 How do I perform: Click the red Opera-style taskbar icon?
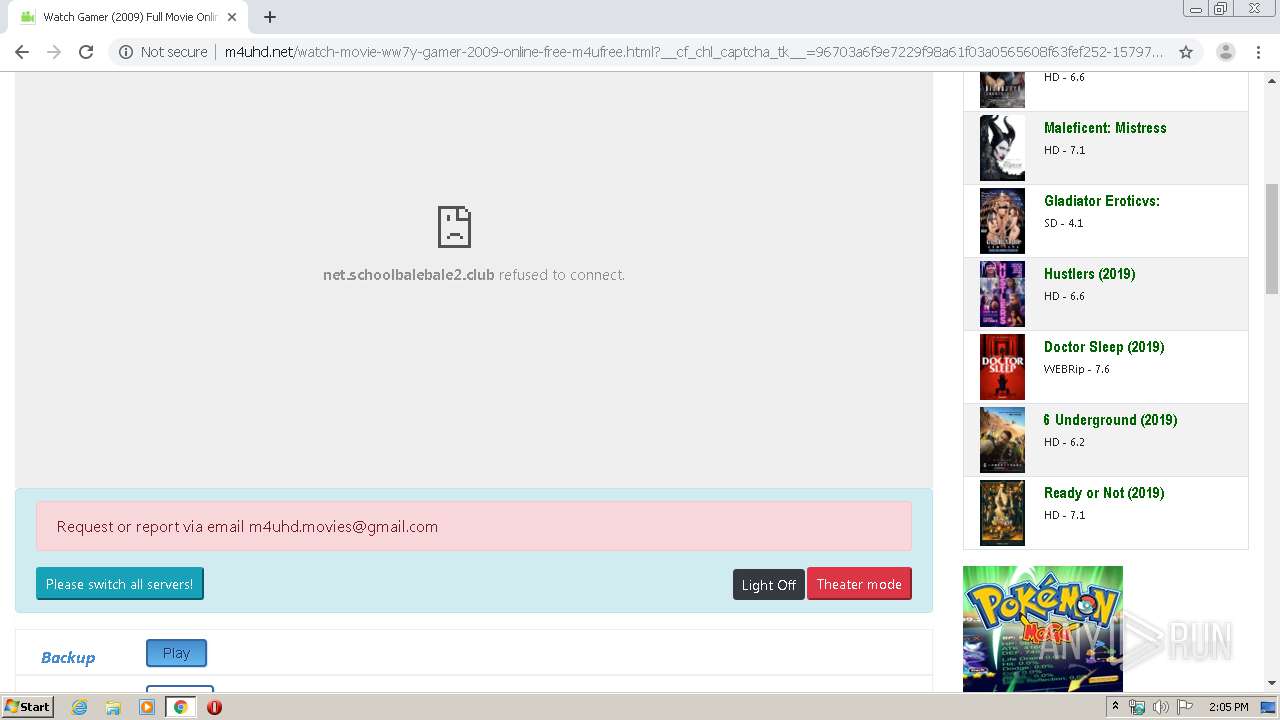click(214, 707)
